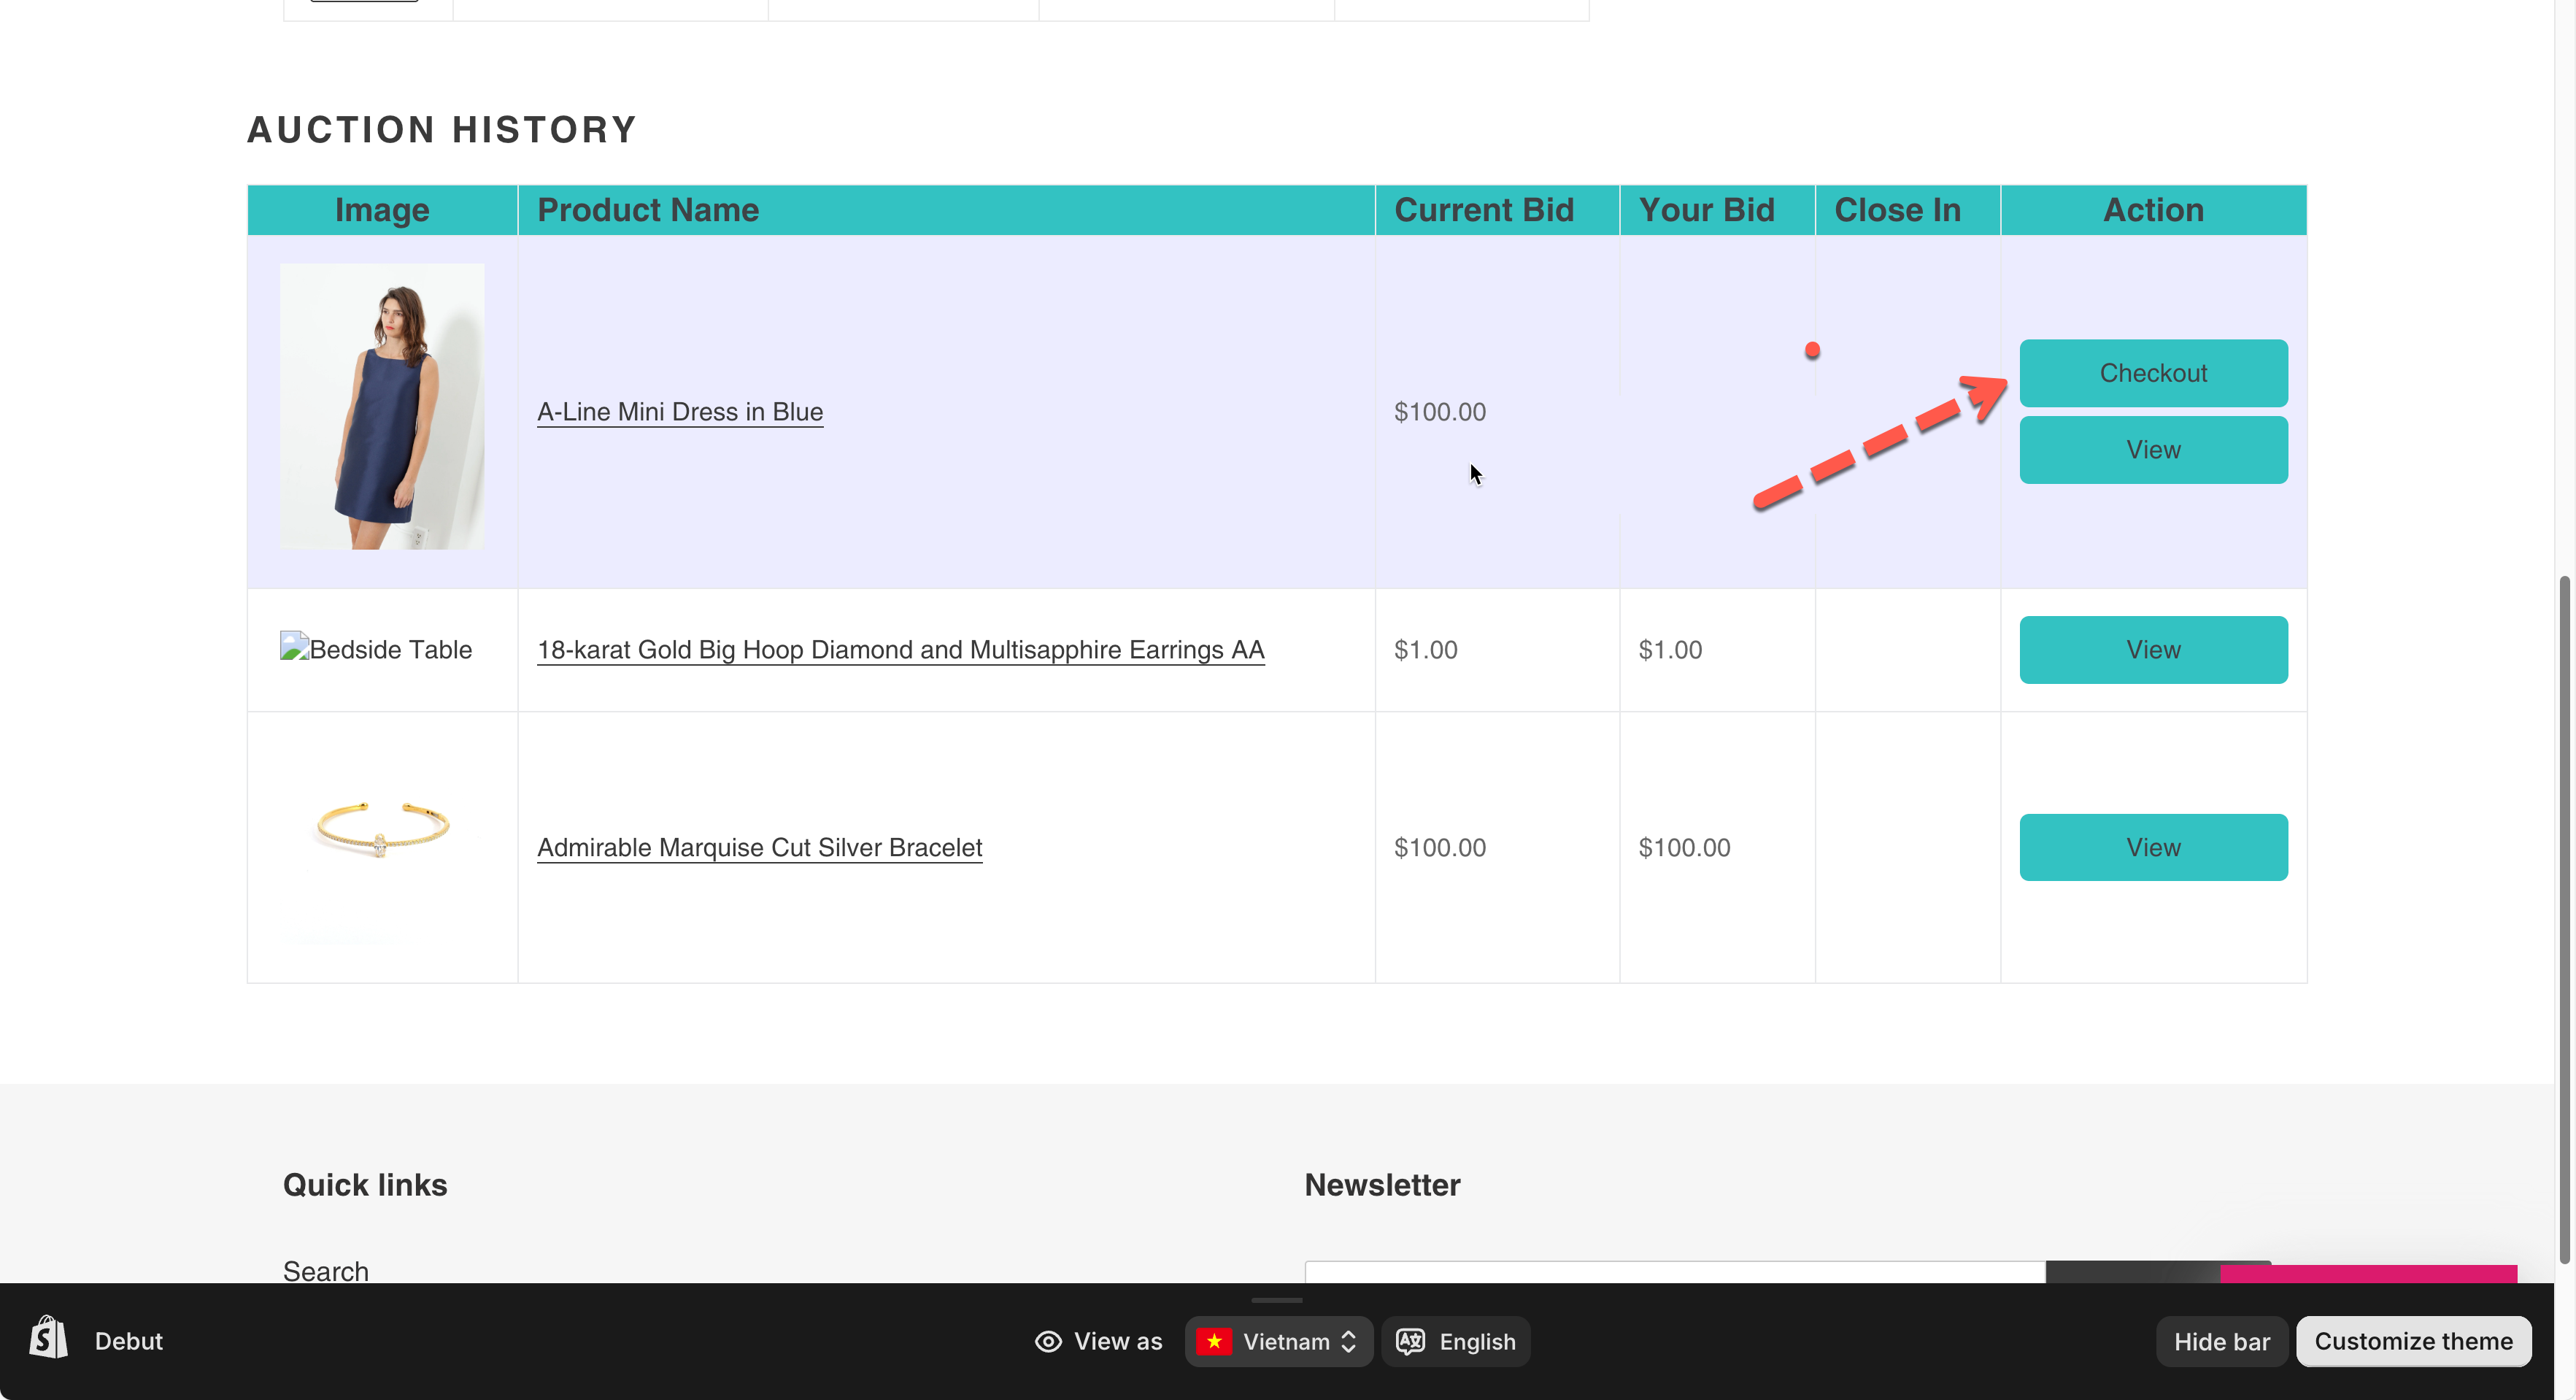The height and width of the screenshot is (1400, 2576).
Task: Click the blue dress product thumbnail
Action: pyautogui.click(x=382, y=406)
